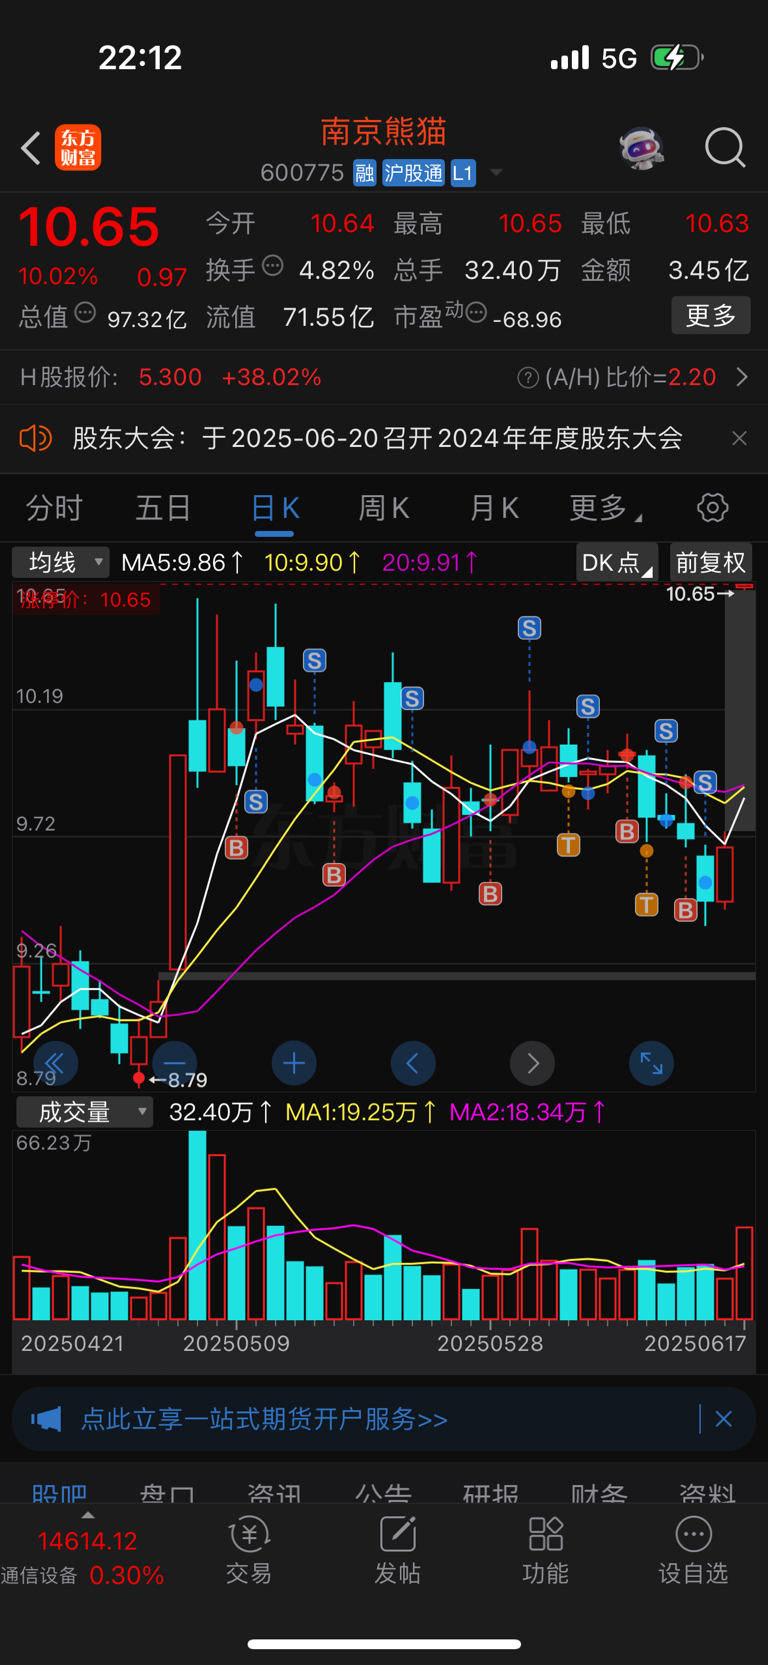Tap the back arrow icon
Screen dimensions: 769x1665
pos(31,148)
